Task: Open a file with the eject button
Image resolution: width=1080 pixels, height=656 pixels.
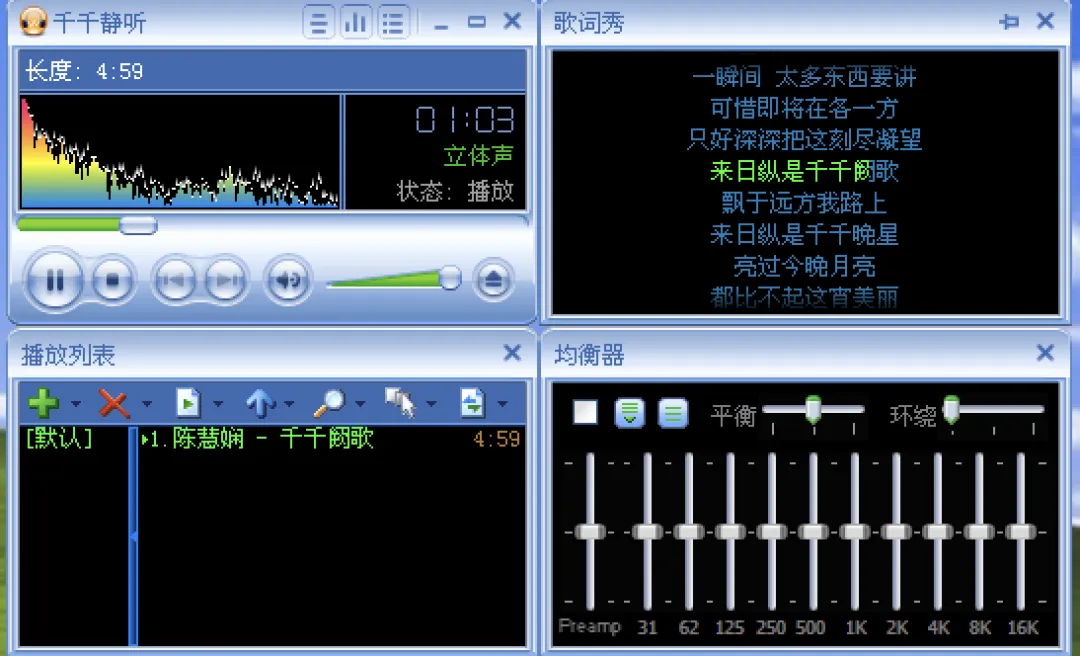Action: click(x=493, y=280)
